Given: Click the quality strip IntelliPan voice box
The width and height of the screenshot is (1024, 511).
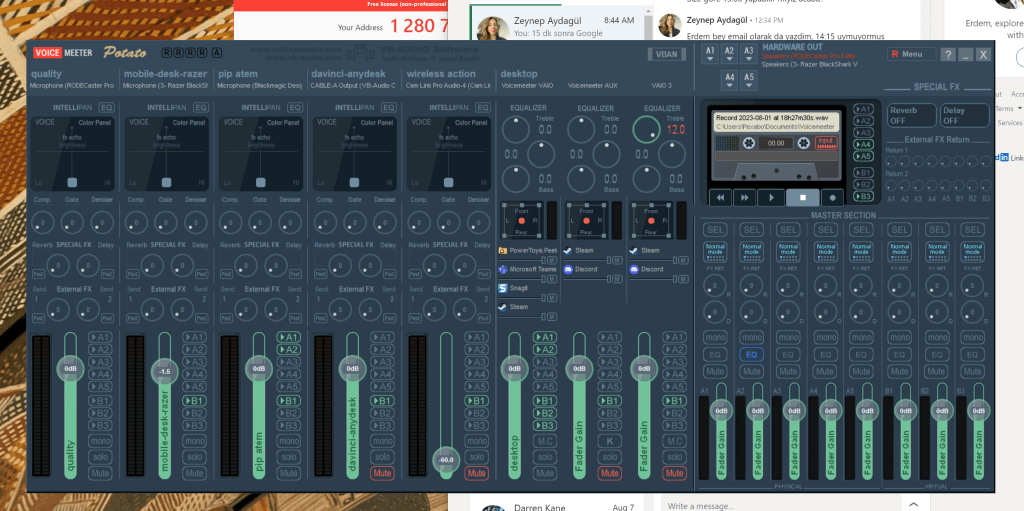Looking at the screenshot, I should coord(72,154).
